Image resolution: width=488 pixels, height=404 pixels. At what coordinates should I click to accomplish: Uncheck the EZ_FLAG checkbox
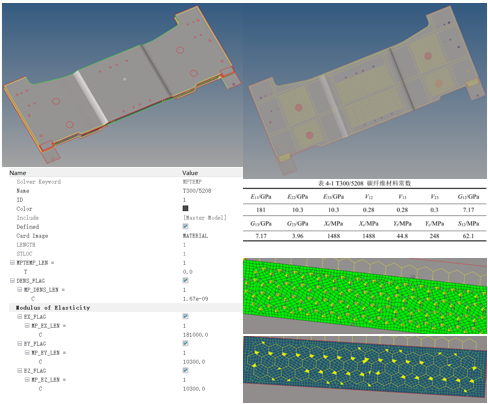pyautogui.click(x=185, y=370)
